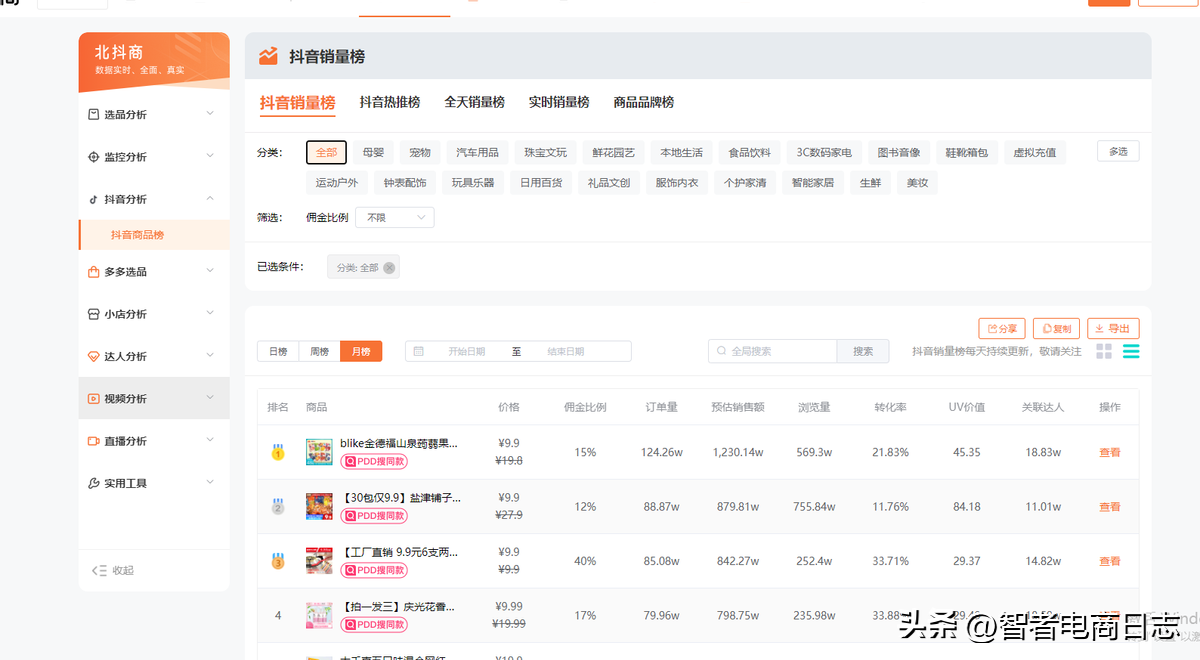Click the 搜索 button
Screen dimensions: 1200x660
[x=863, y=351]
